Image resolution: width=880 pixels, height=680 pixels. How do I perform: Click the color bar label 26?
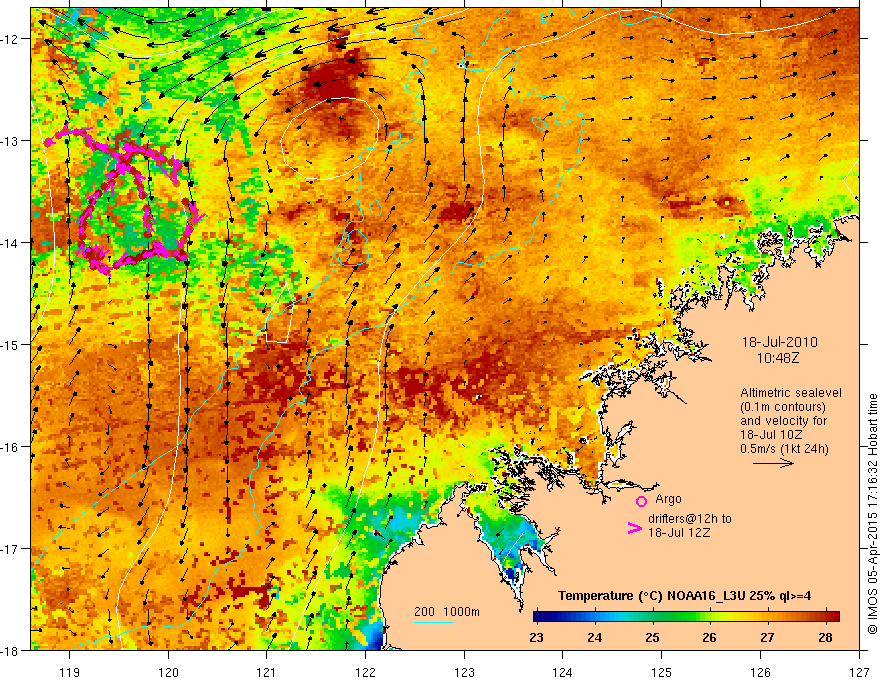[709, 637]
